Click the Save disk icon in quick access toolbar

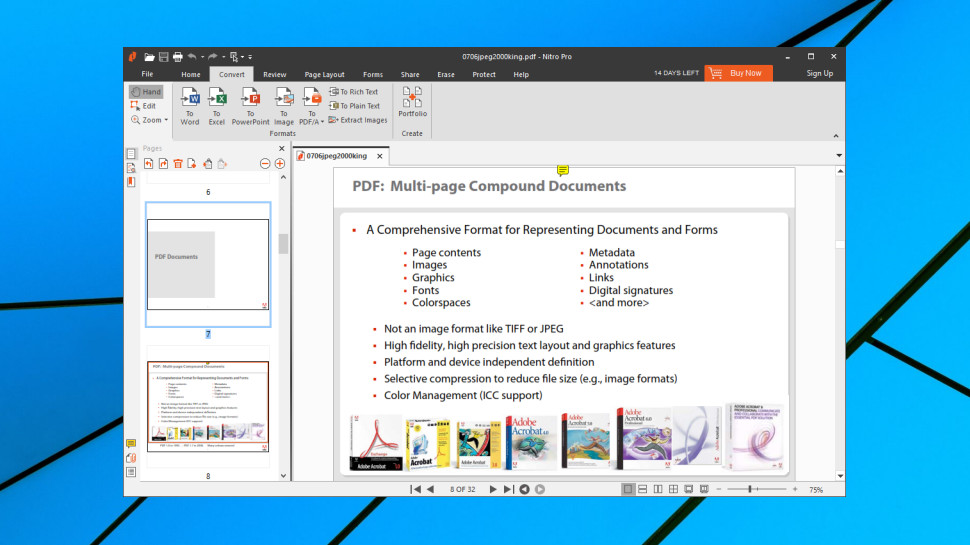[163, 57]
